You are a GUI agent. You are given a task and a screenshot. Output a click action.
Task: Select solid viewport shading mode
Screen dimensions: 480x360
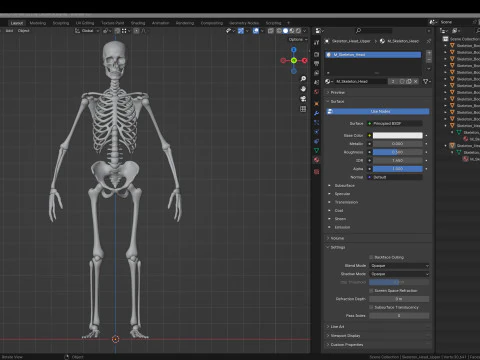(x=285, y=31)
